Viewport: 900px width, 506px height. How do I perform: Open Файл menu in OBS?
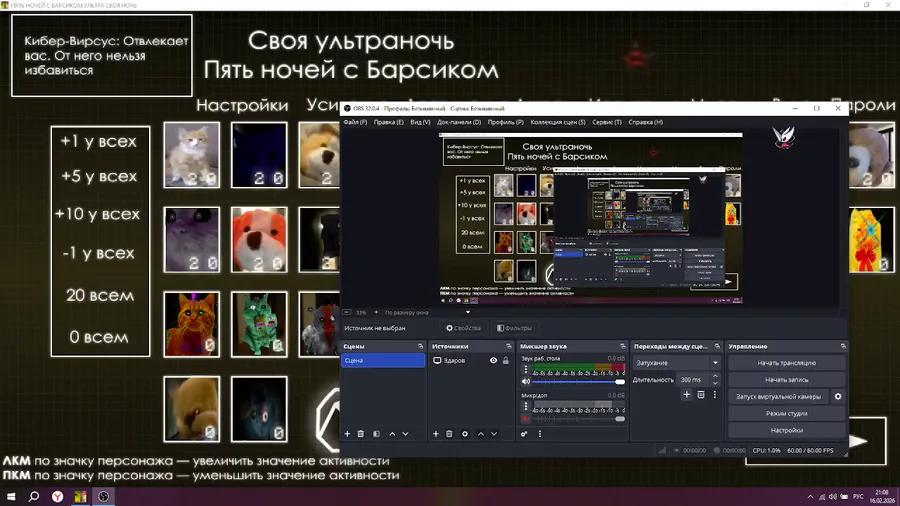click(x=355, y=122)
